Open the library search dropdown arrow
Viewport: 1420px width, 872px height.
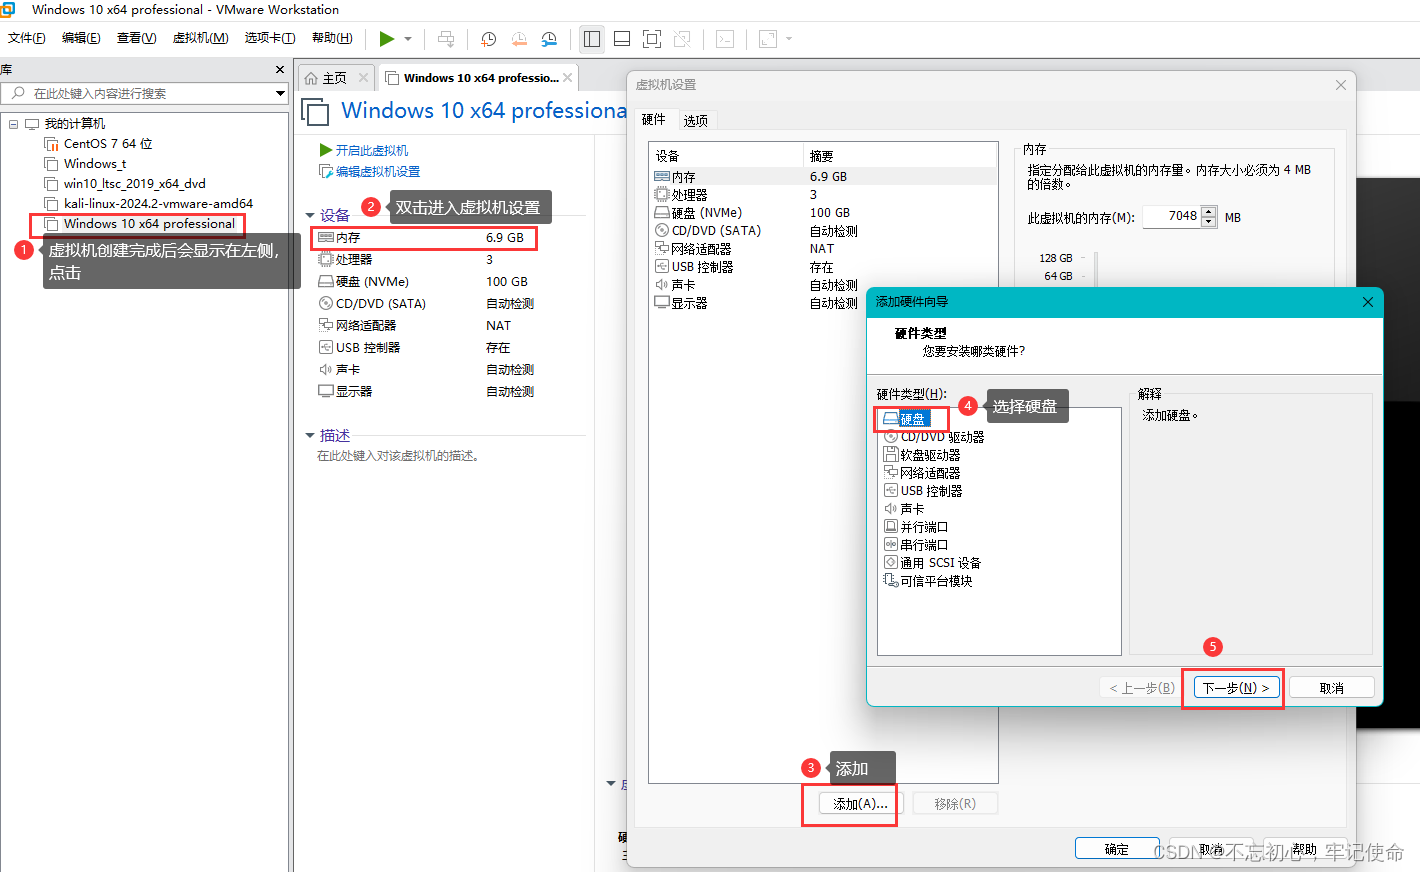[x=280, y=93]
